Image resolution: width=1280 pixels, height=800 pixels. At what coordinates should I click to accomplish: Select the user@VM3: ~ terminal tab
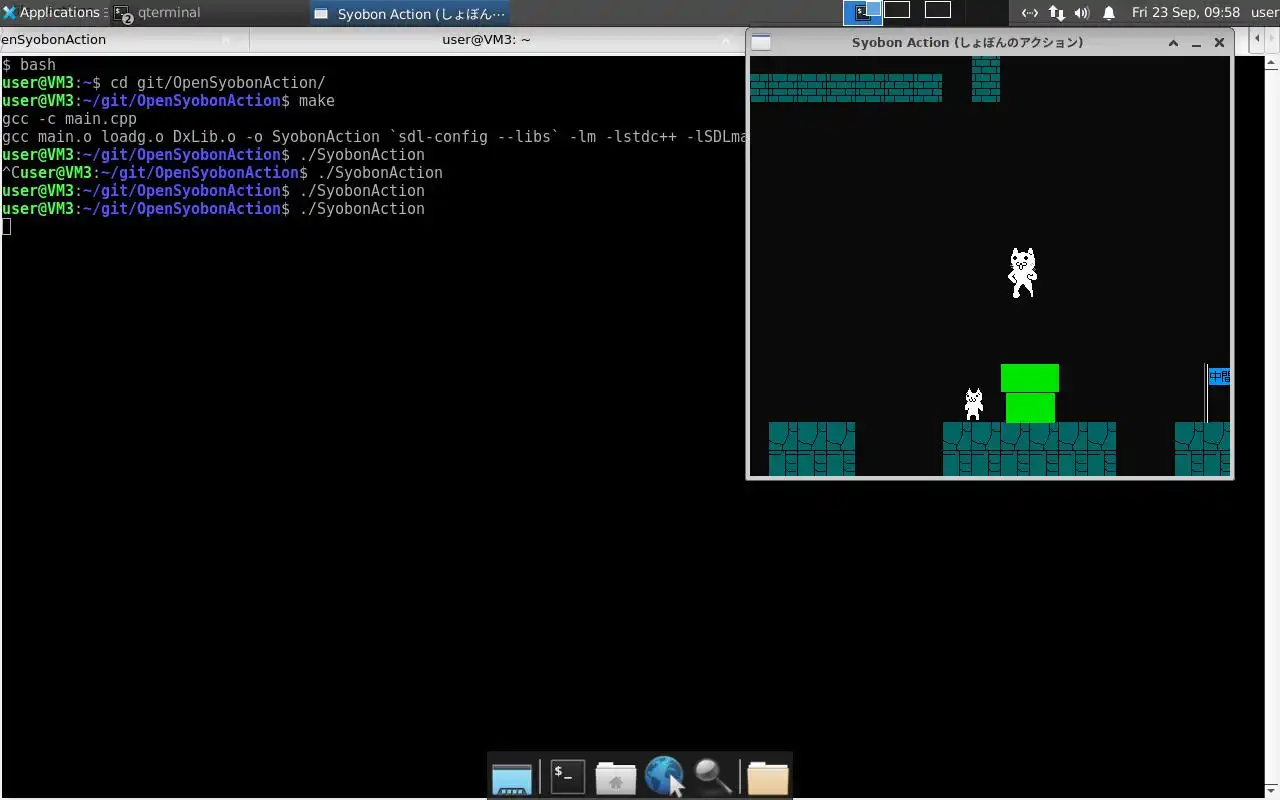[487, 40]
